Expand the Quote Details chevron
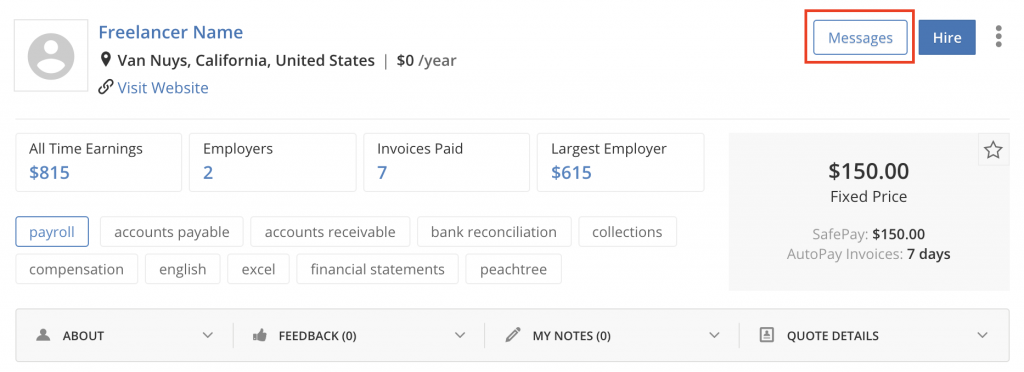The width and height of the screenshot is (1024, 372). [x=982, y=335]
